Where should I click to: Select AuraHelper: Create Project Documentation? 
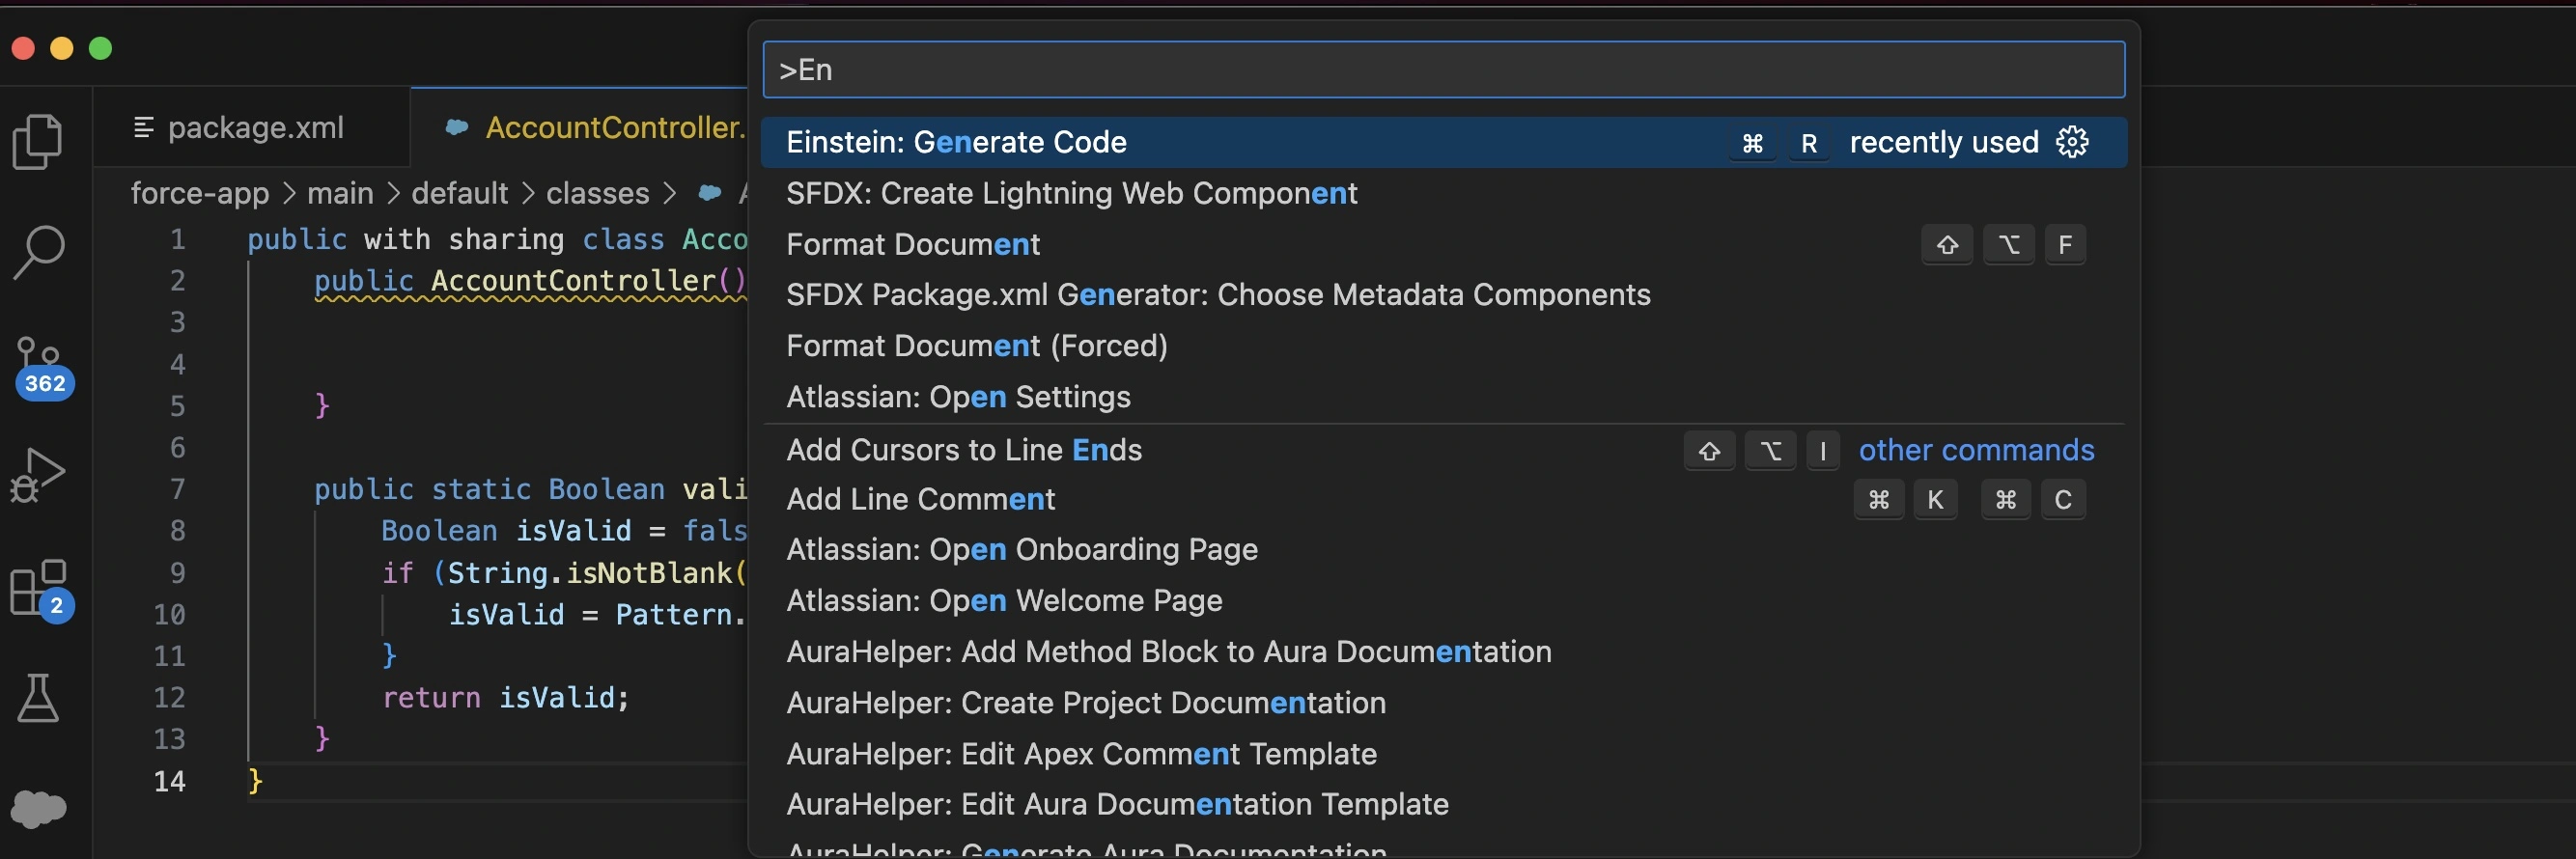coord(1443,703)
